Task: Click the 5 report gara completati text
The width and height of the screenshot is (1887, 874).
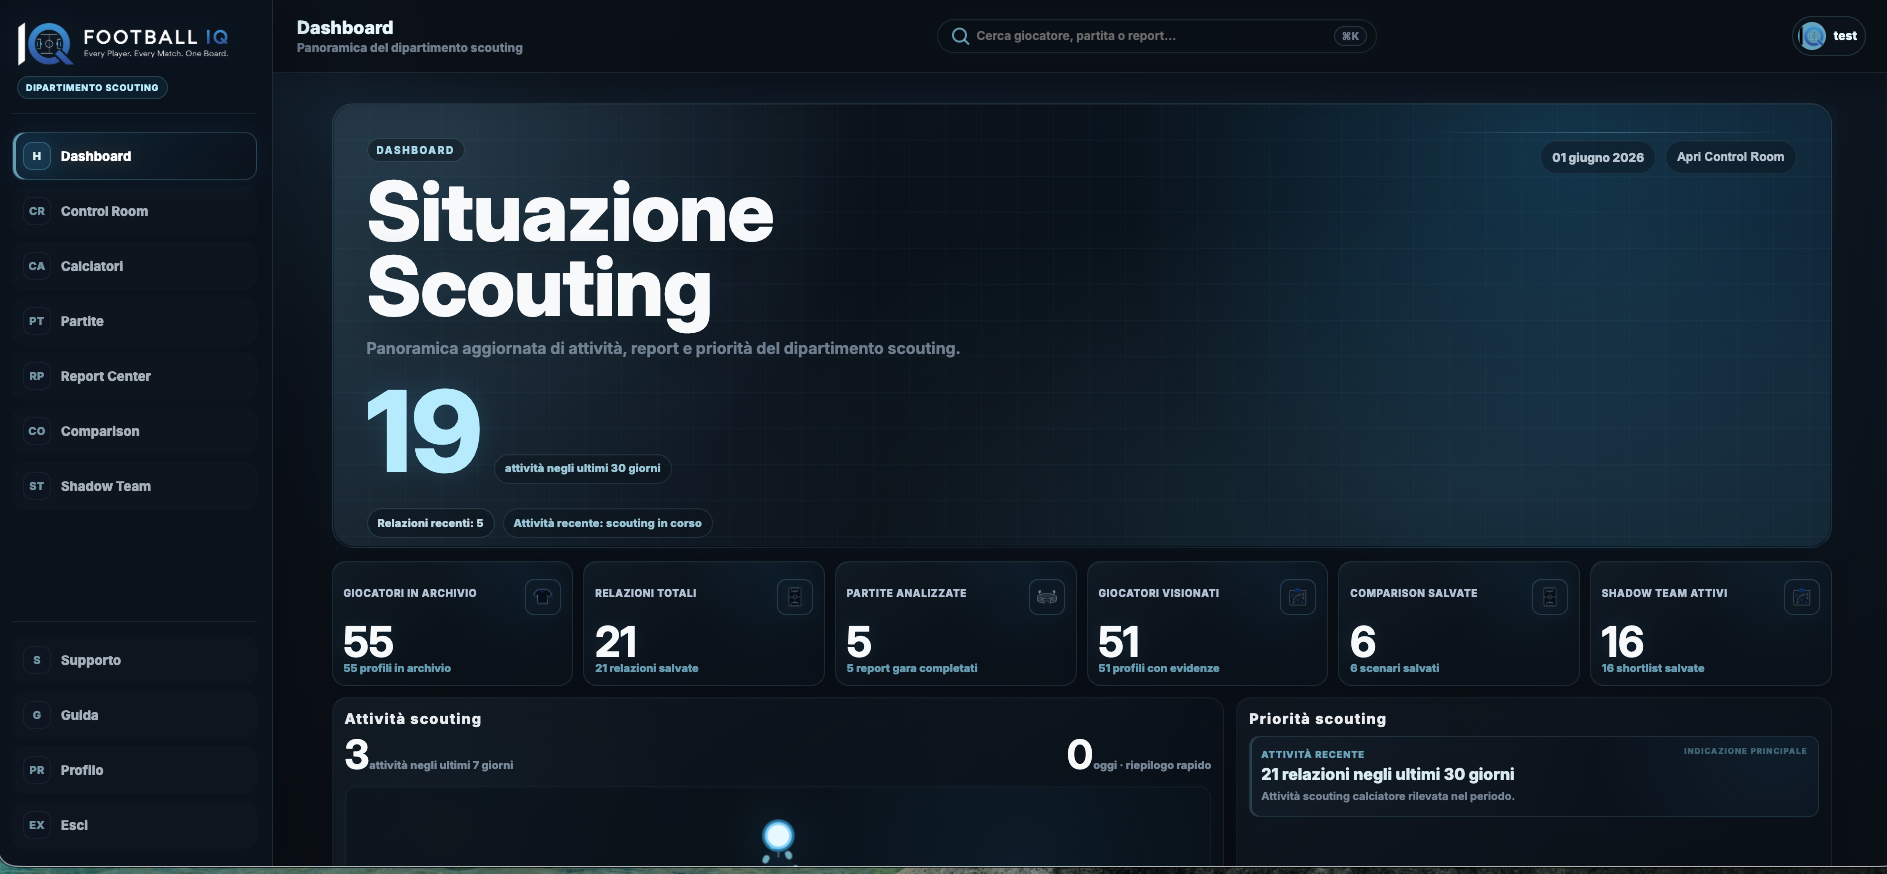Action: 912,668
